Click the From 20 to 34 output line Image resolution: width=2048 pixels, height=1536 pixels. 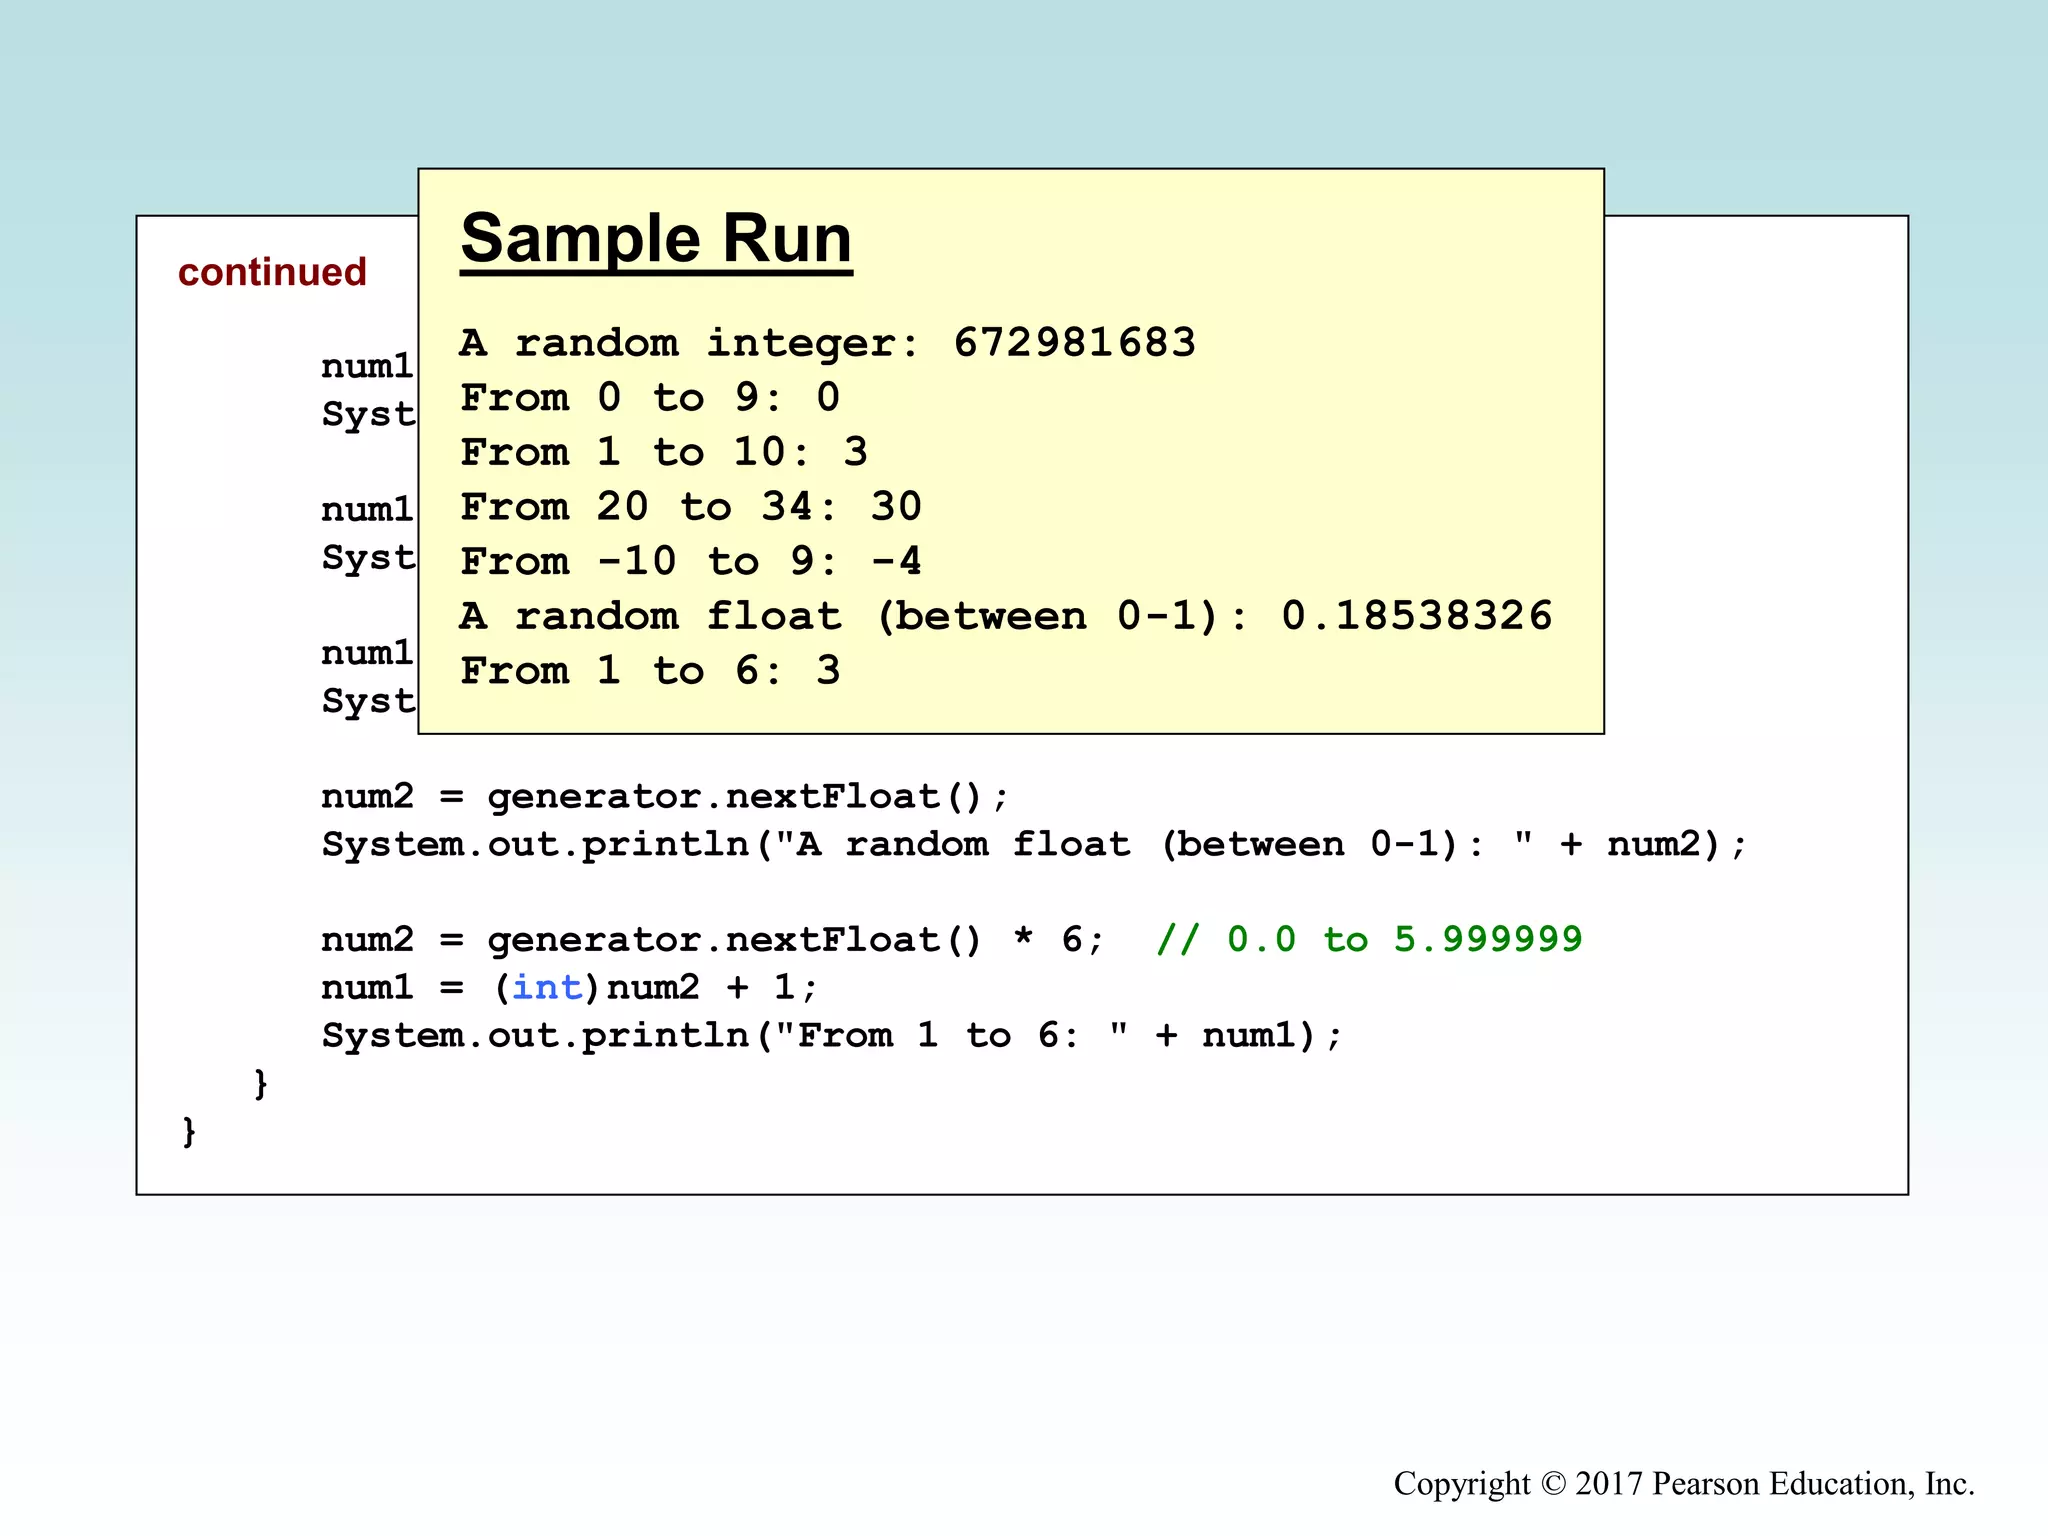tap(690, 507)
